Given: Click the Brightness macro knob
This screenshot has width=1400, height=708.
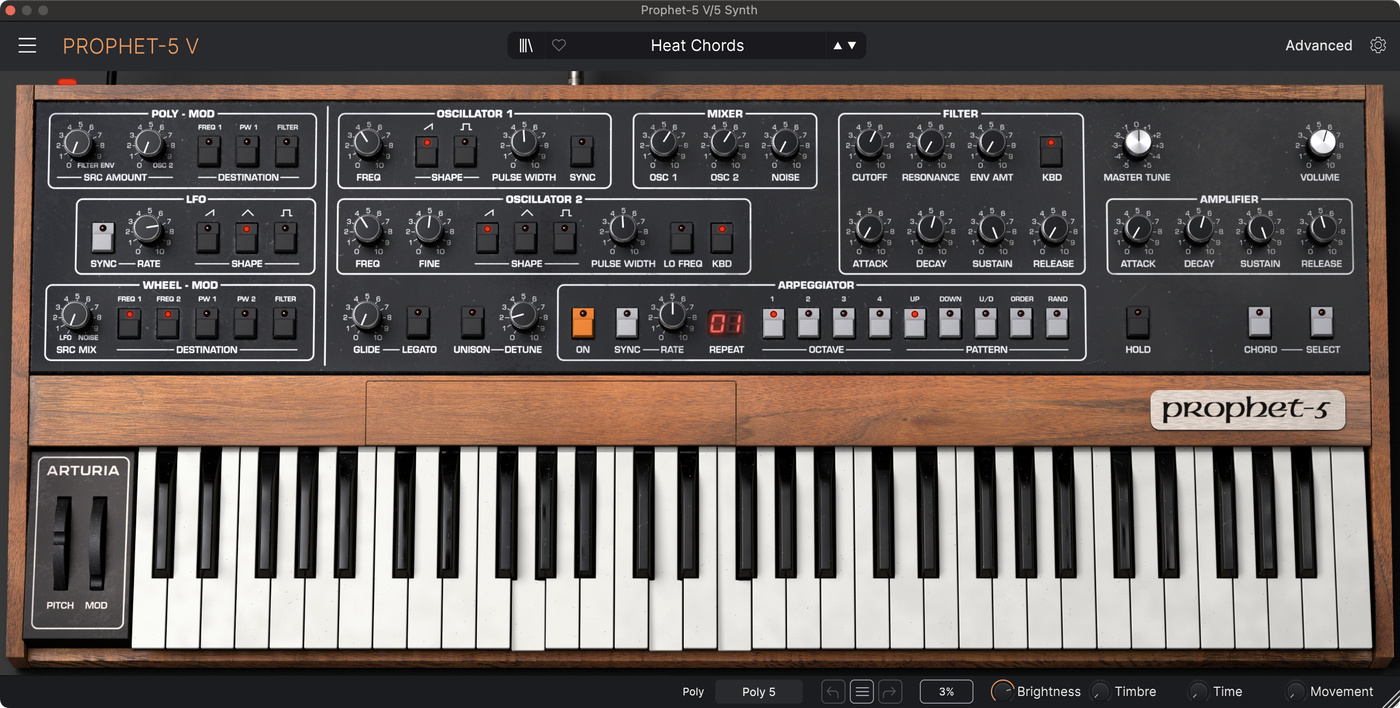Looking at the screenshot, I should [1001, 691].
